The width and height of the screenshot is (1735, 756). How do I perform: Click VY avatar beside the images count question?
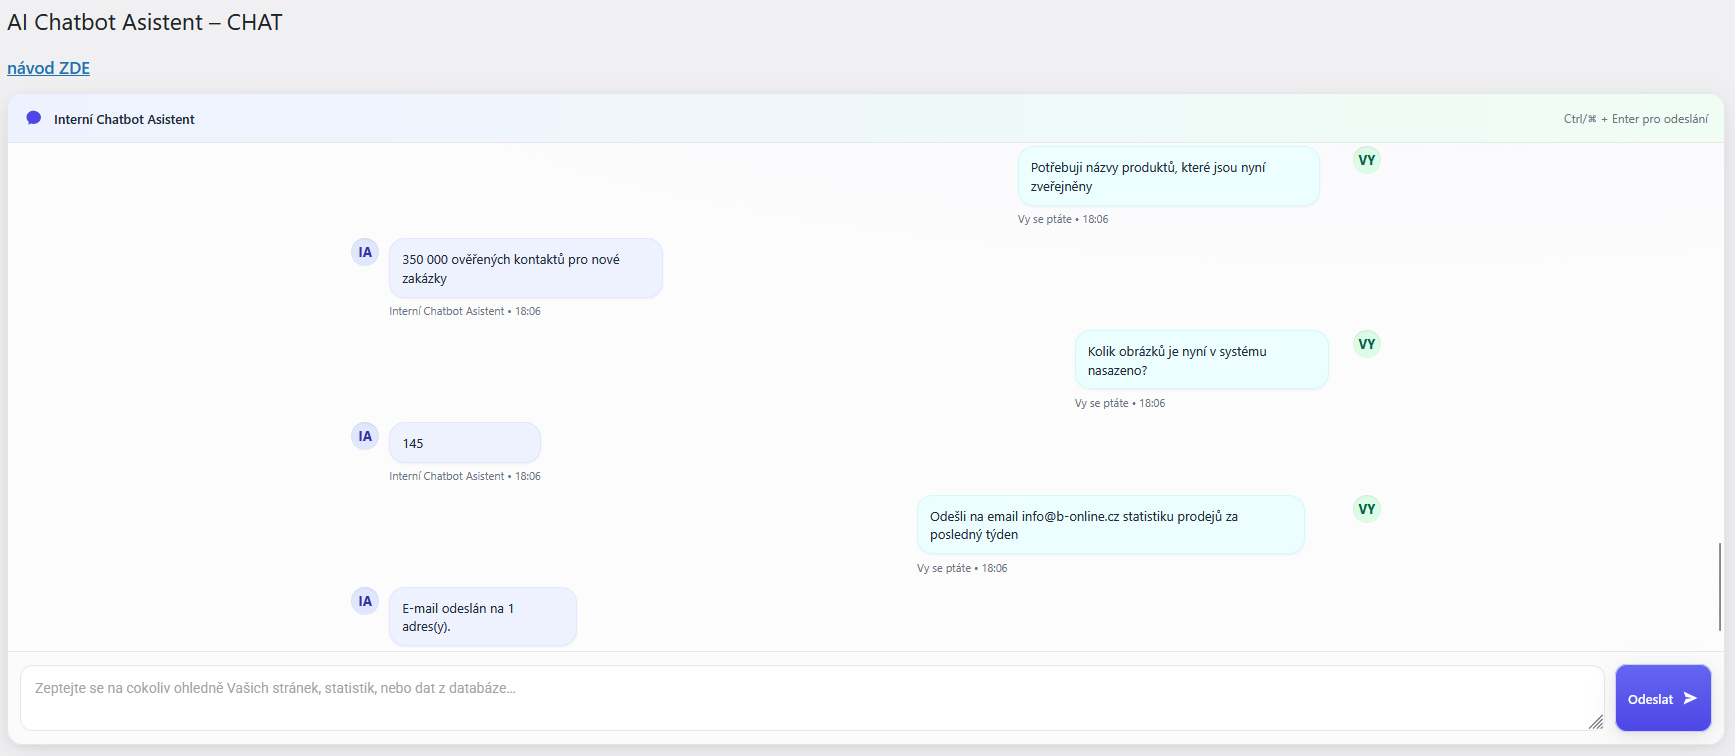click(1366, 344)
